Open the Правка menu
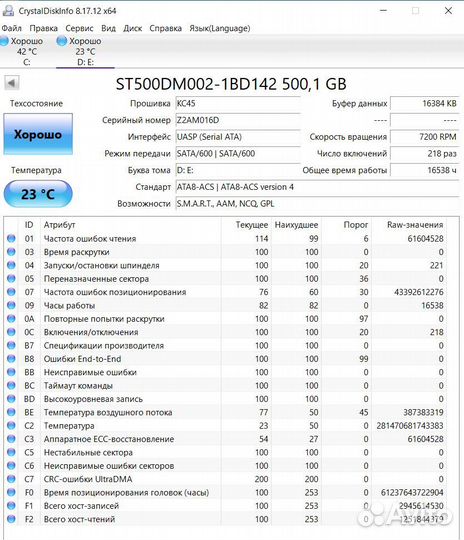 pos(43,28)
